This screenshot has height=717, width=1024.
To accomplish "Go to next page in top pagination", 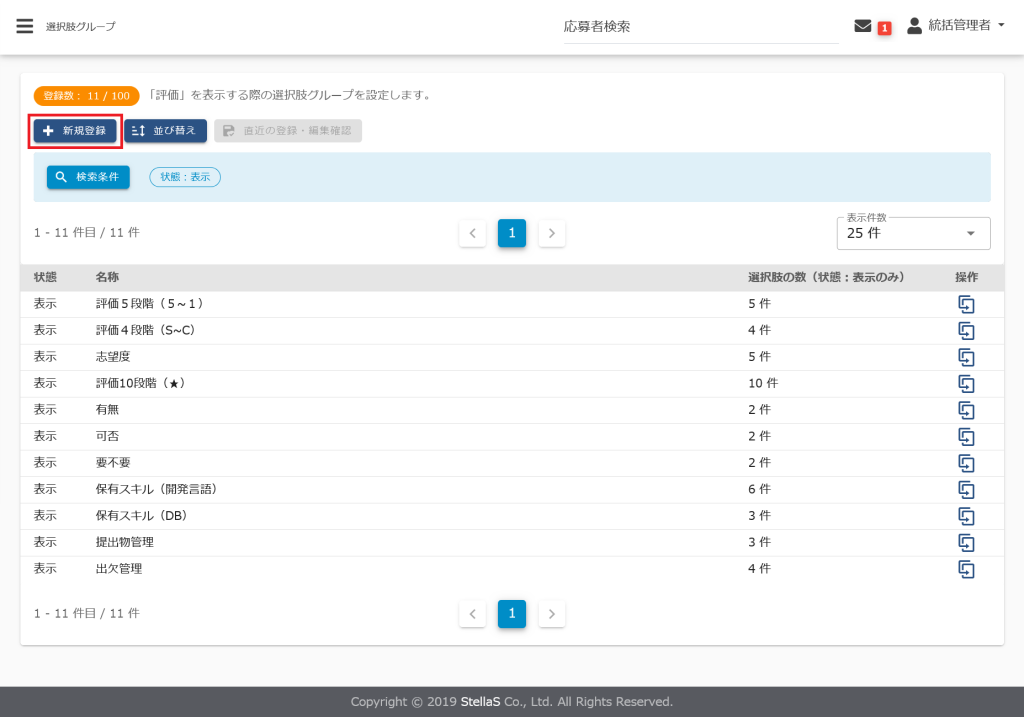I will click(x=552, y=233).
